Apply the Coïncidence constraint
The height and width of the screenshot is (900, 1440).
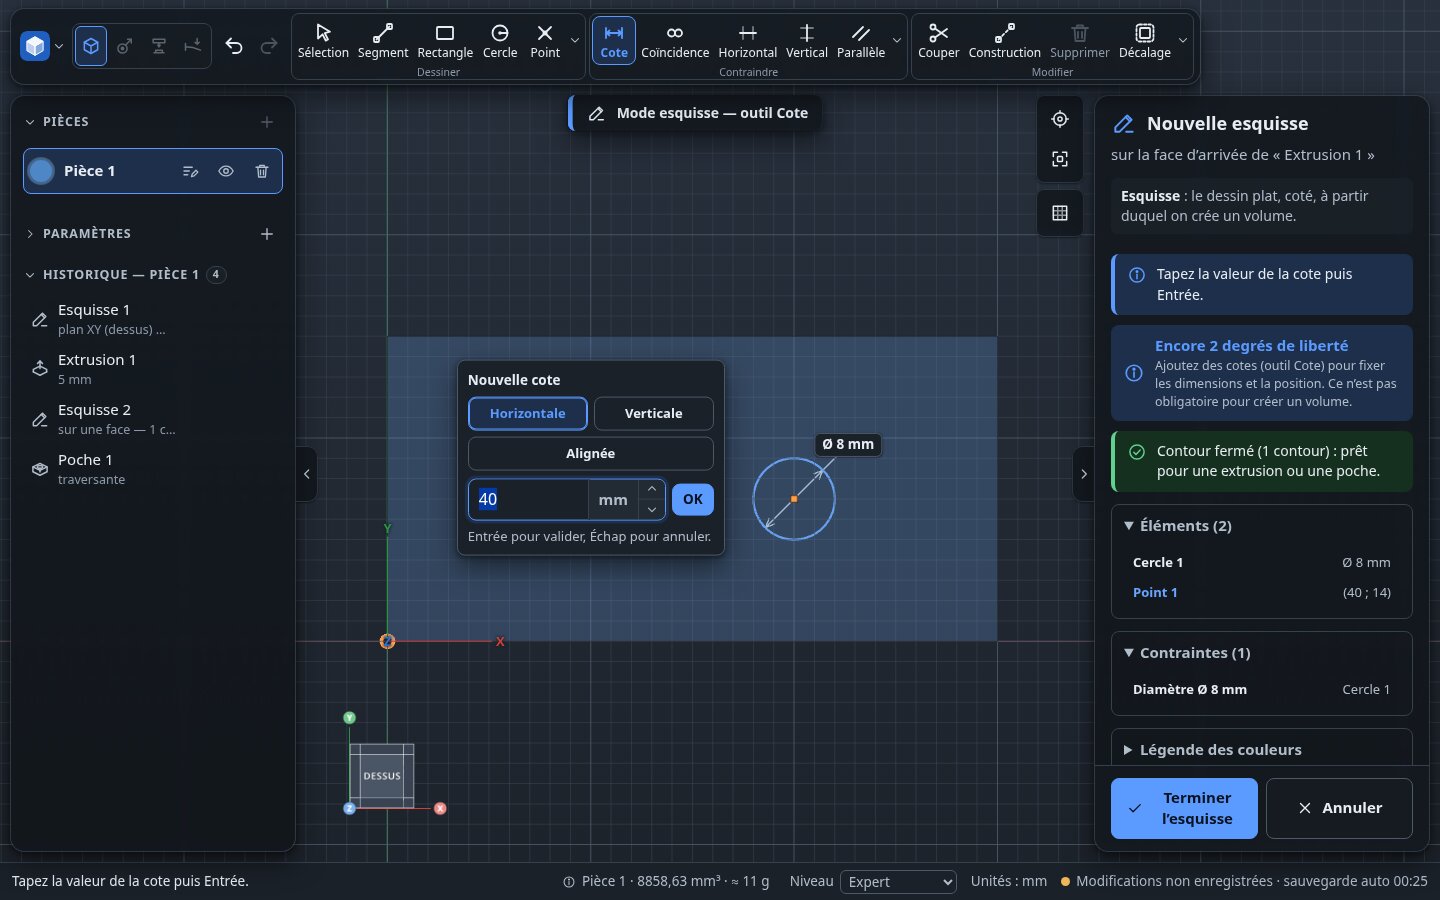(675, 41)
